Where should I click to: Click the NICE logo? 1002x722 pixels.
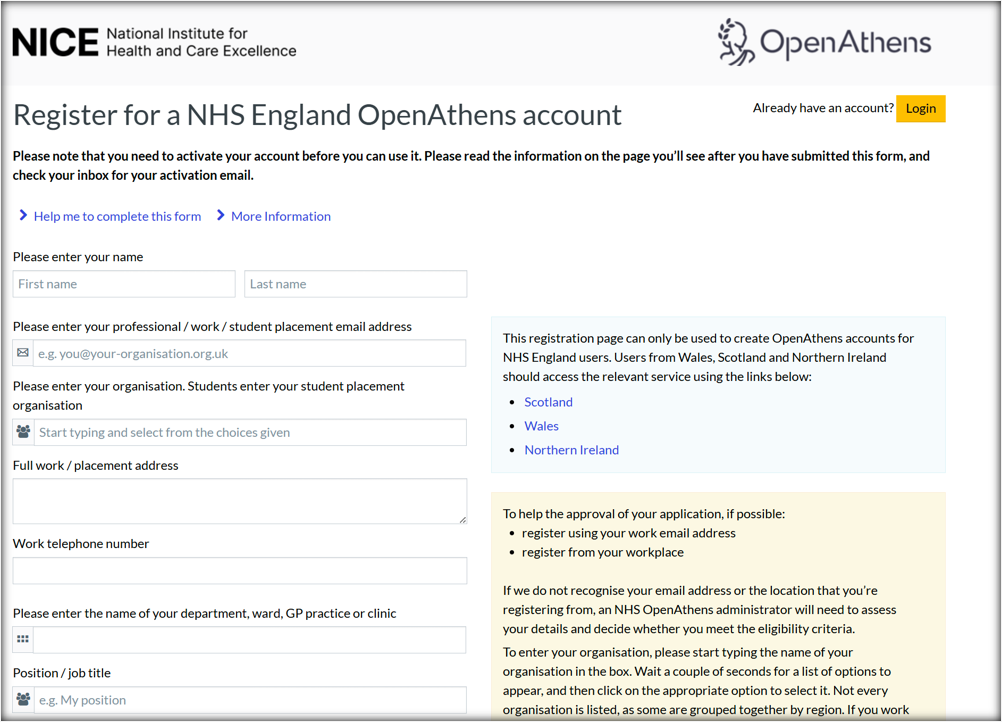click(x=154, y=43)
